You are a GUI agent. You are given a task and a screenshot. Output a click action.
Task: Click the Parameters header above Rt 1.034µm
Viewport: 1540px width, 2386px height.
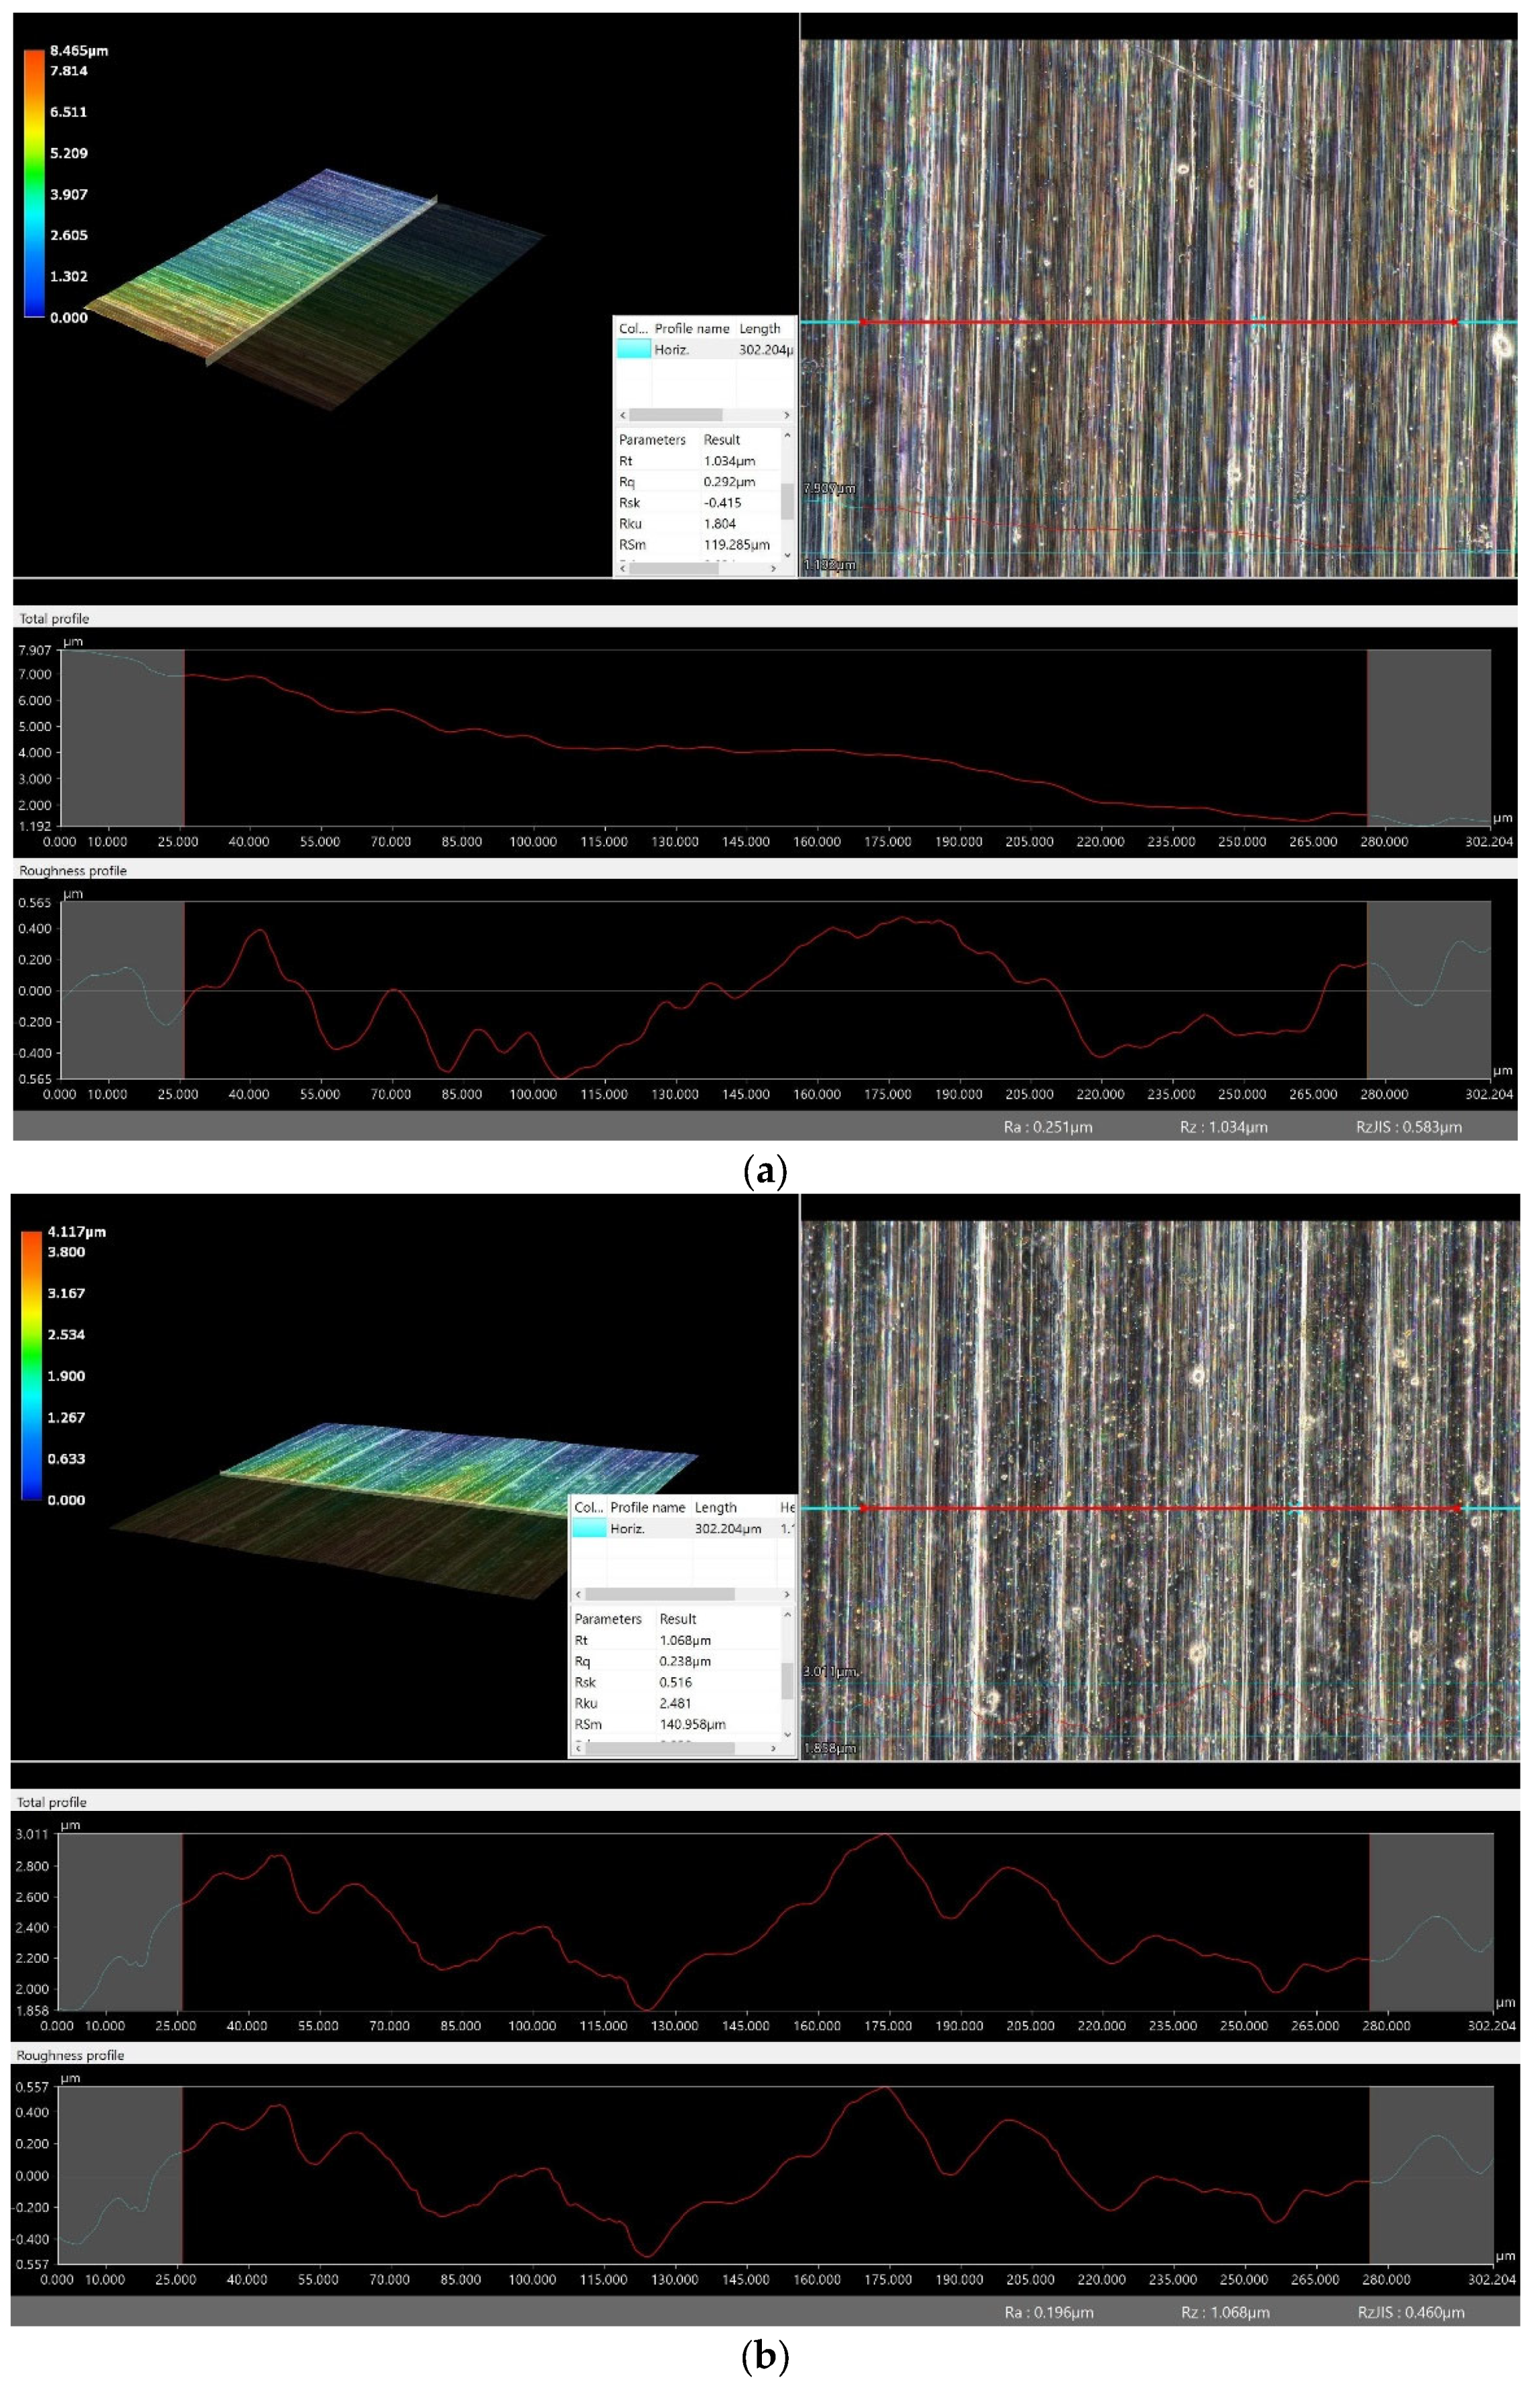(x=652, y=440)
